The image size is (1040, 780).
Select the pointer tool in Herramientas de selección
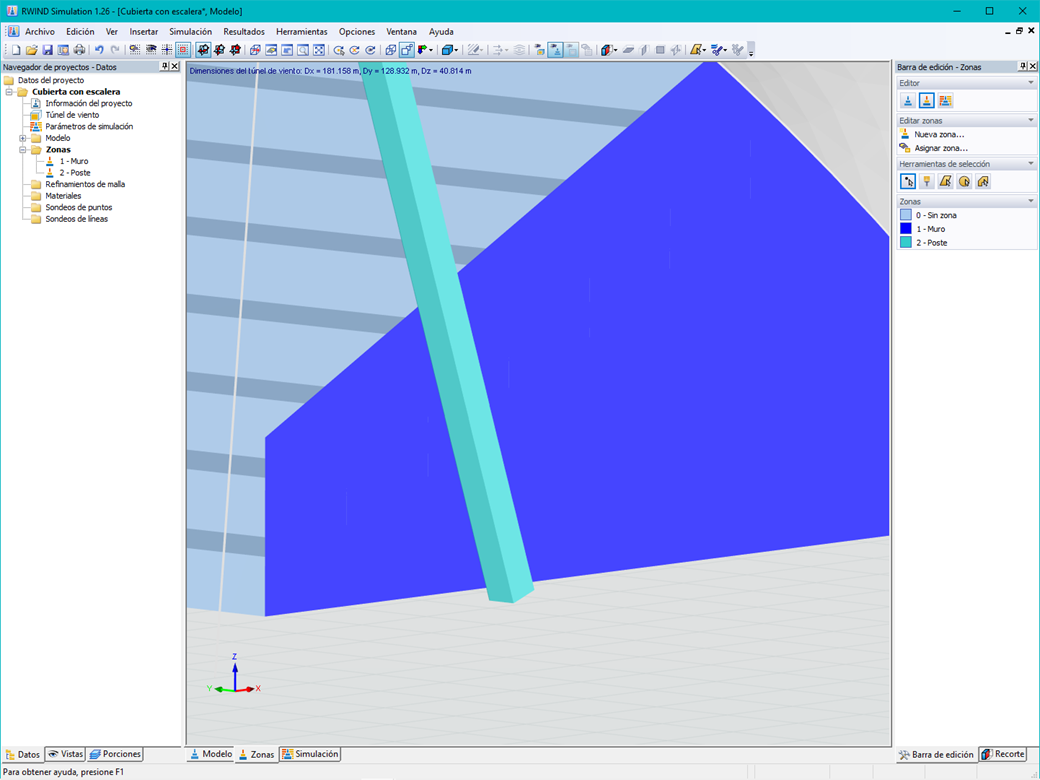coord(909,181)
